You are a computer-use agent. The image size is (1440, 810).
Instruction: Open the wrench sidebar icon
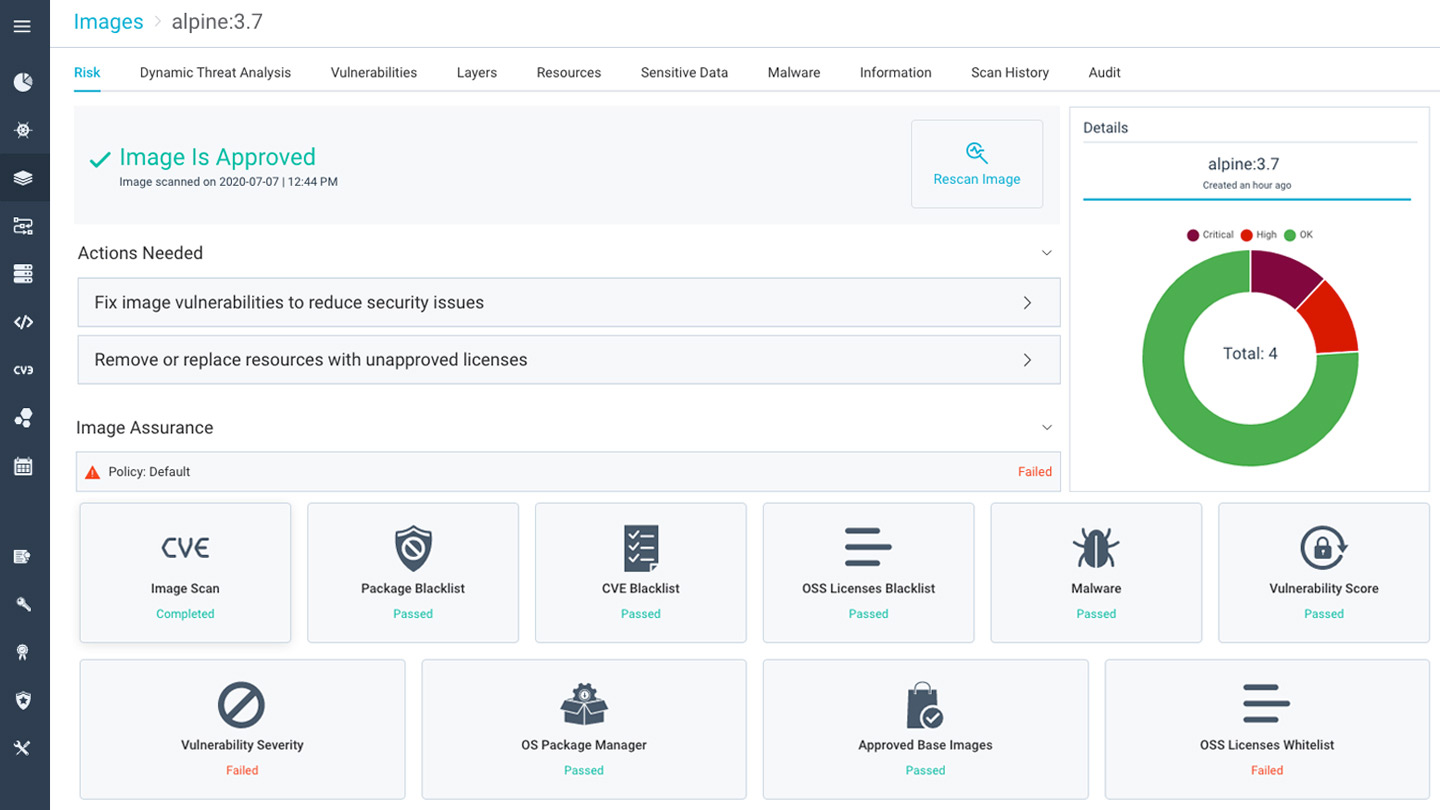(x=23, y=604)
